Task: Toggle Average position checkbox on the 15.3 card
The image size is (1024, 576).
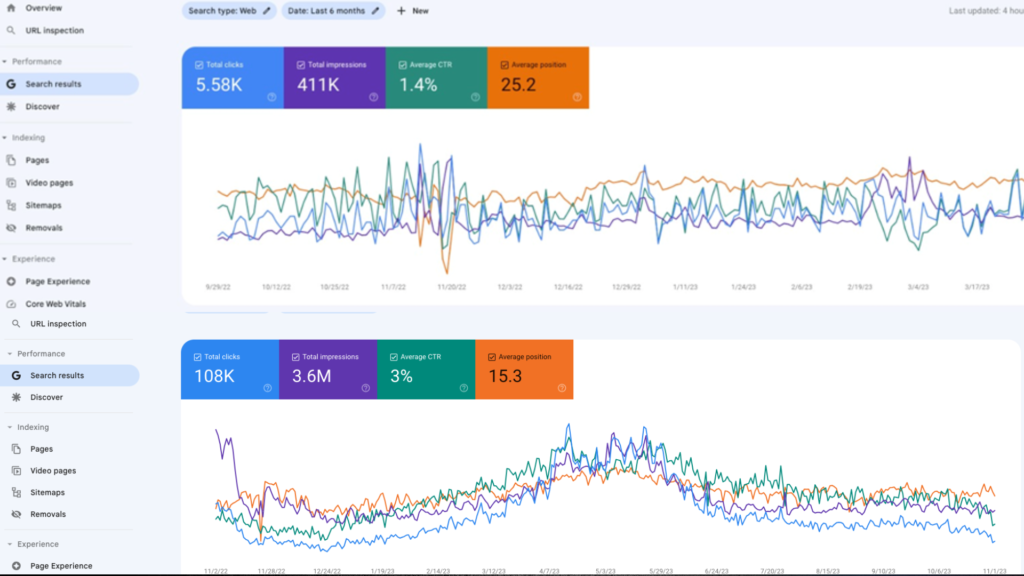Action: (490, 356)
